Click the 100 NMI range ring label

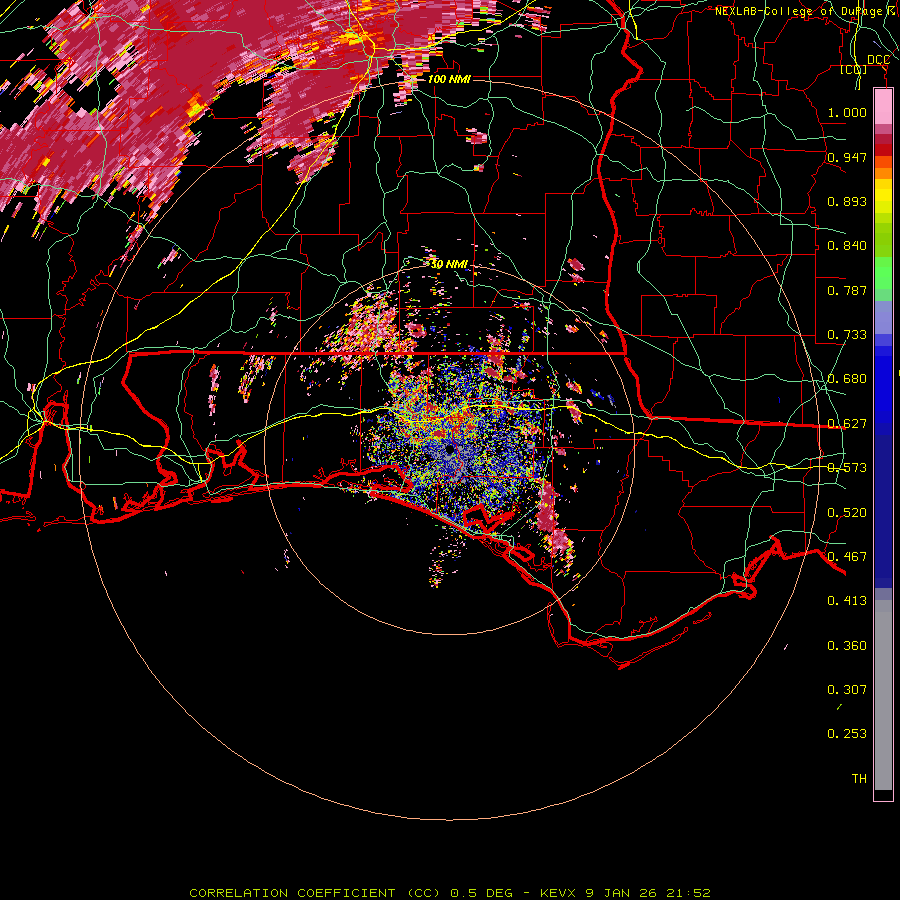tap(449, 79)
